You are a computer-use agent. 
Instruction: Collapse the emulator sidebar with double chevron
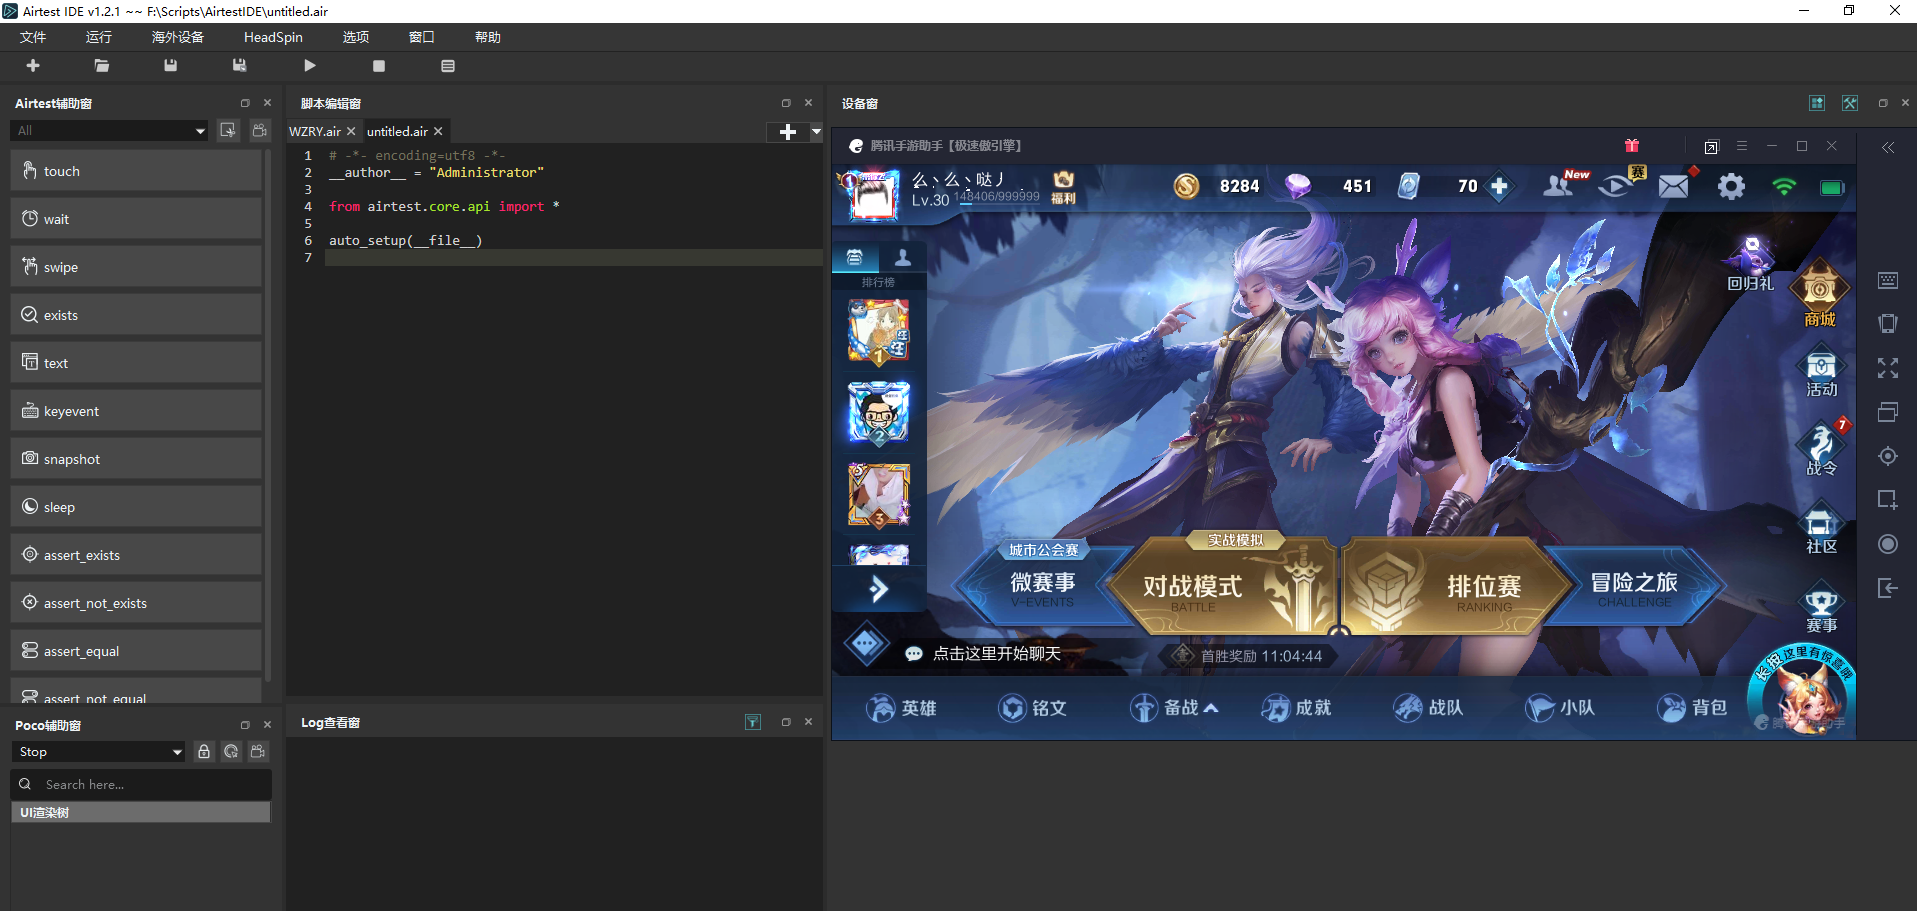1888,148
